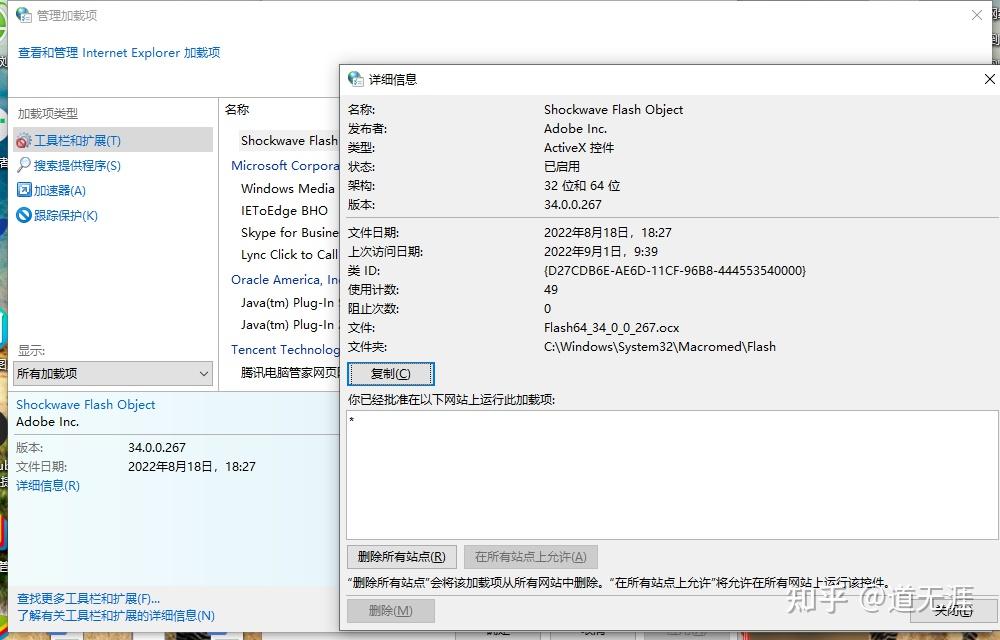Click the accelerator icon beside 加速器

pos(24,190)
